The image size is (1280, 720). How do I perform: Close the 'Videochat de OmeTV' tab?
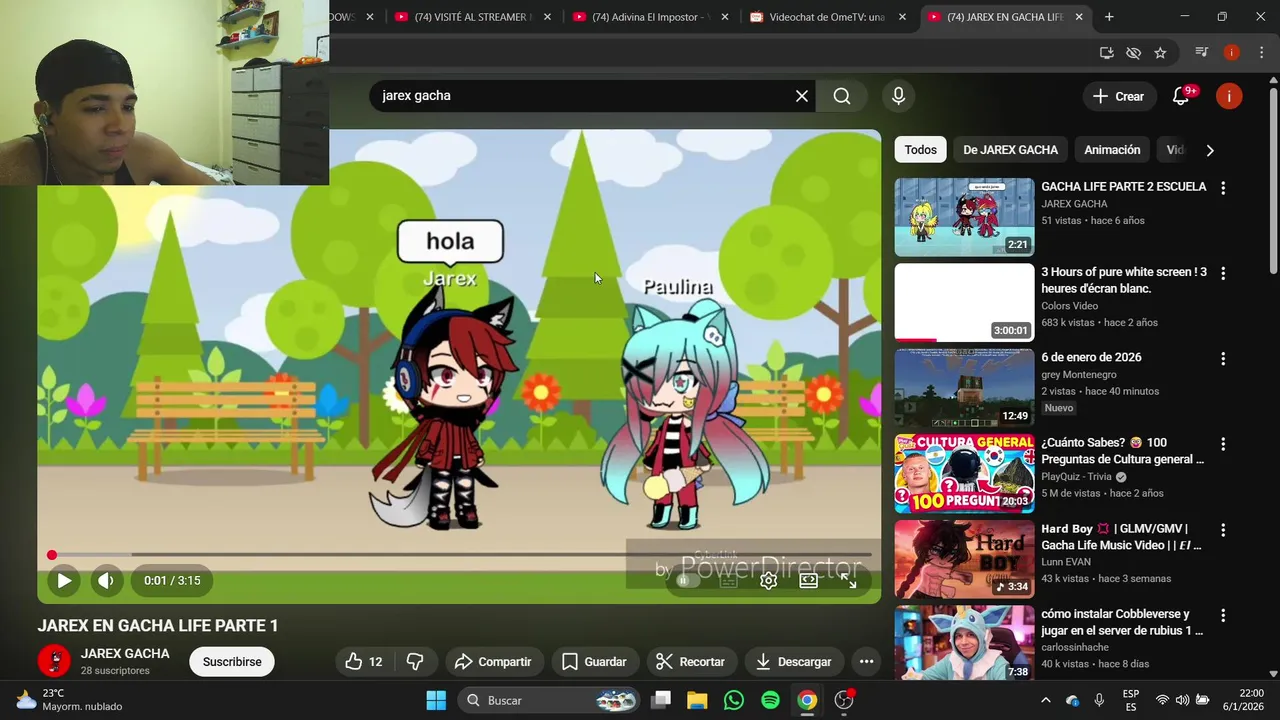(x=902, y=17)
